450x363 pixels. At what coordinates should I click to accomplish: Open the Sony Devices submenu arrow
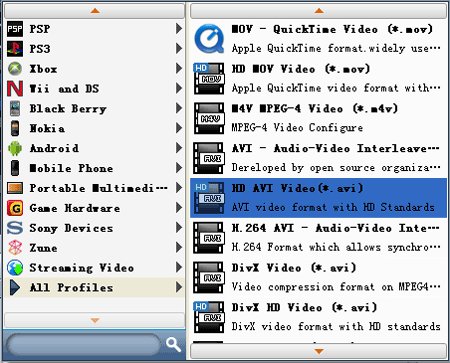[179, 228]
